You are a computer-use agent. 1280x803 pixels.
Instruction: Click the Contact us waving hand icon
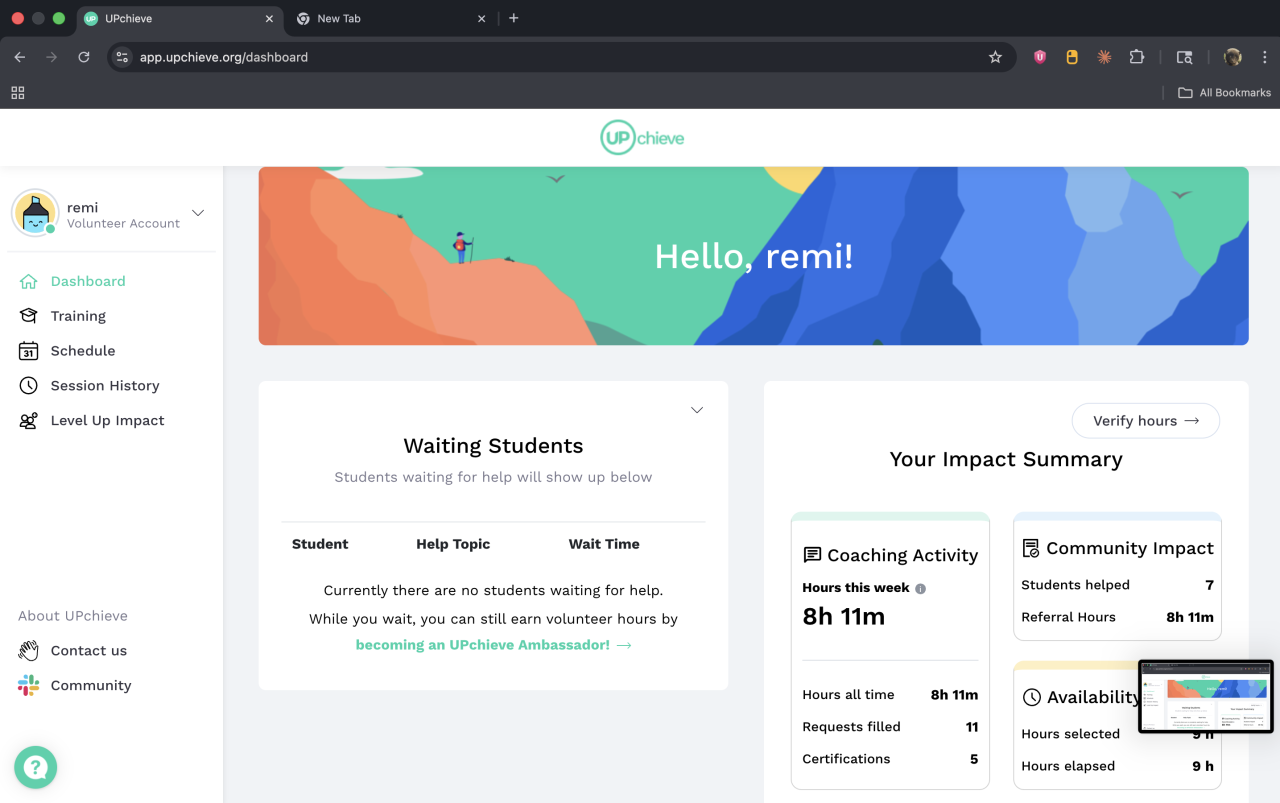(29, 651)
